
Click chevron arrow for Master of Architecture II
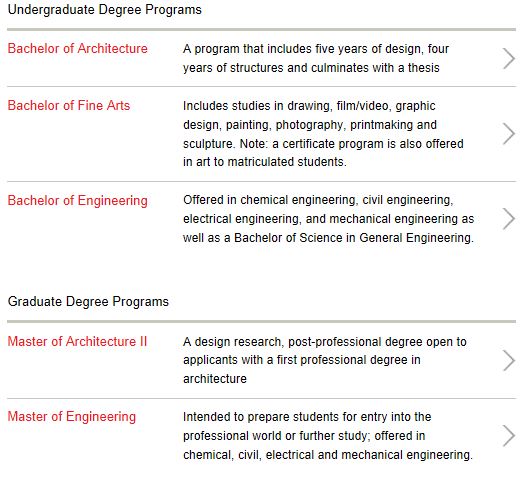509,361
